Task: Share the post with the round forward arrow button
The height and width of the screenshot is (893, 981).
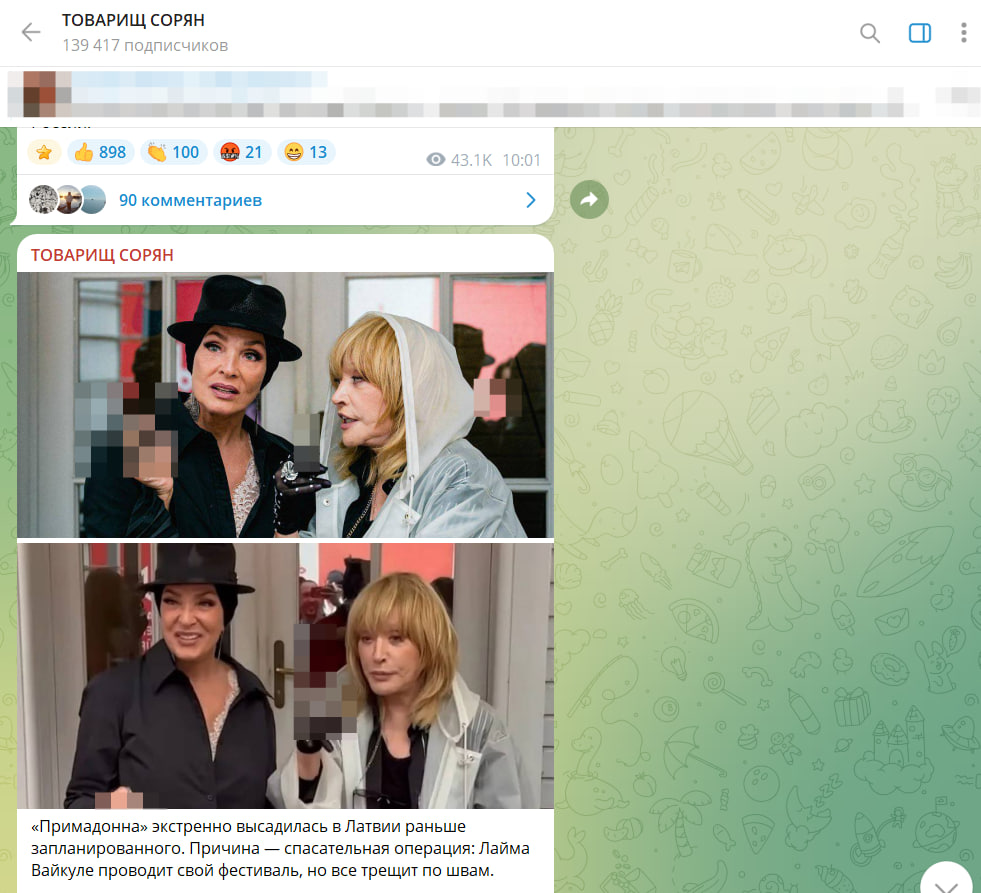Action: 589,200
